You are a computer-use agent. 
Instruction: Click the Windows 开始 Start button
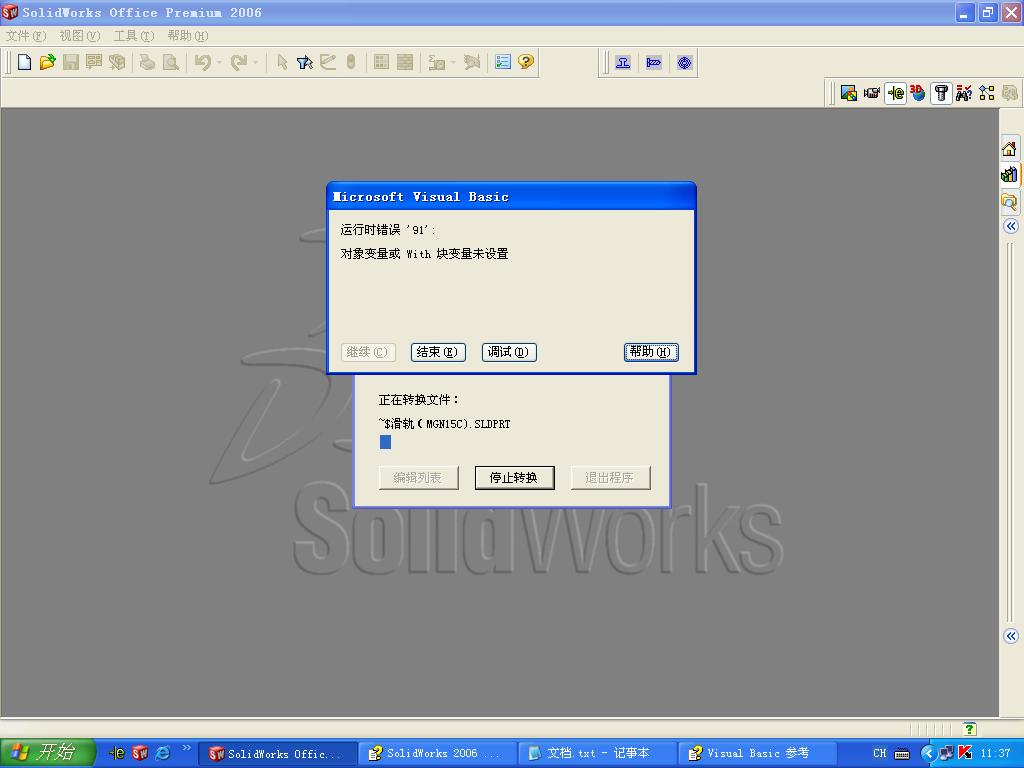coord(48,753)
